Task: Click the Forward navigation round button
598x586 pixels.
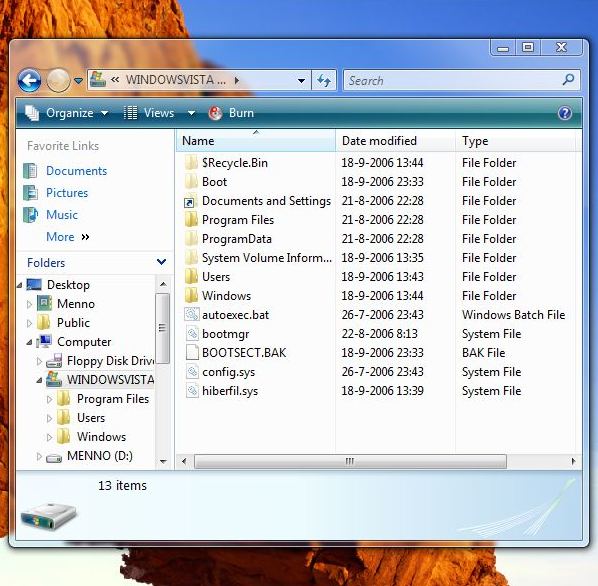Action: (x=58, y=80)
